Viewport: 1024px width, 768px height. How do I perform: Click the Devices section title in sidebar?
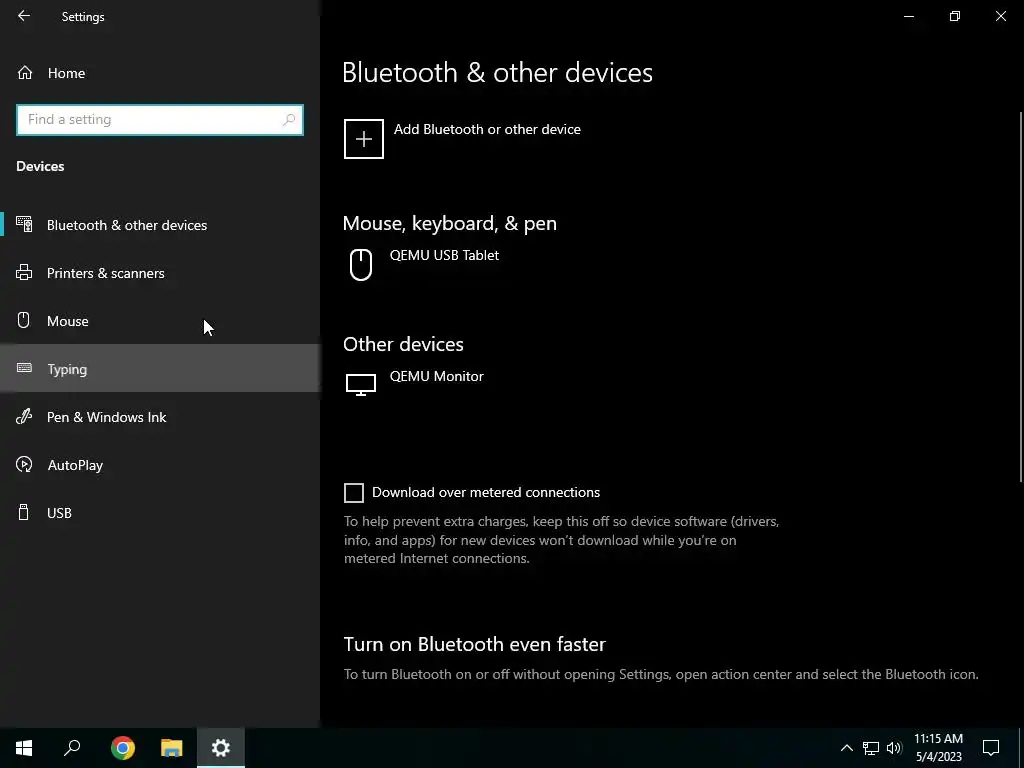point(40,166)
